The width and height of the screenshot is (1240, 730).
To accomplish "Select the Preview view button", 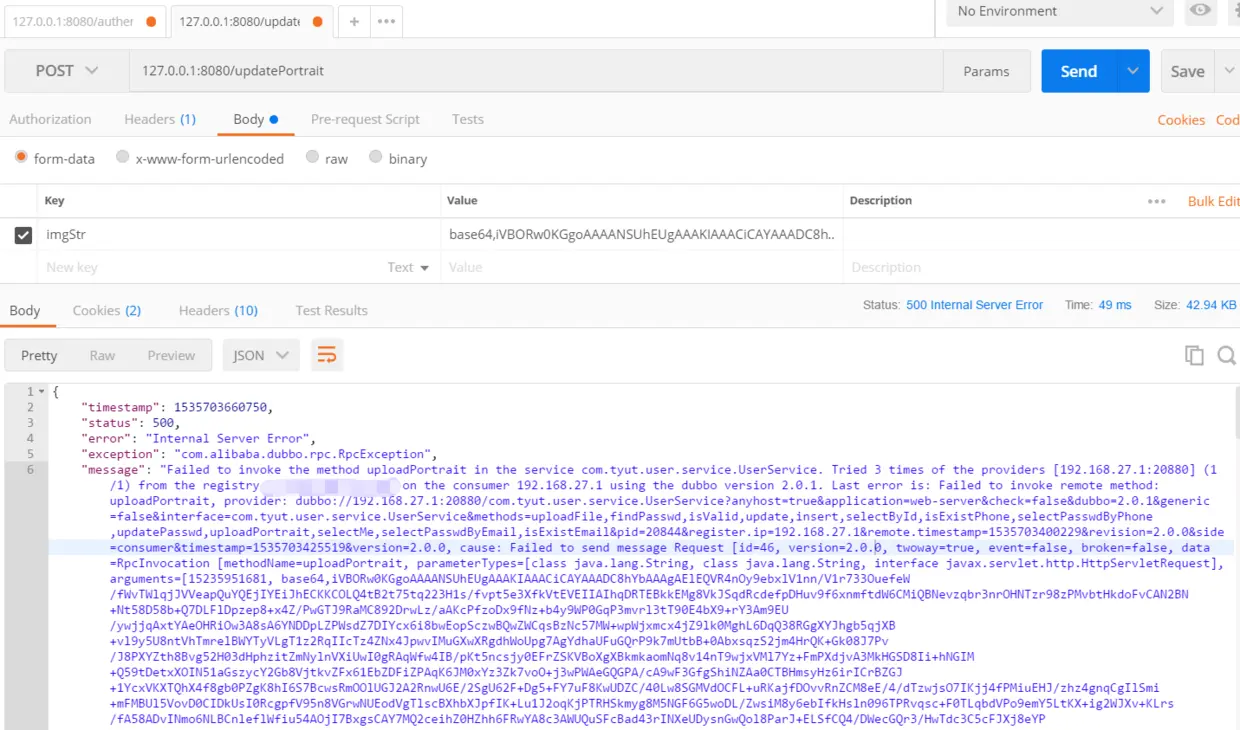I will (x=171, y=355).
